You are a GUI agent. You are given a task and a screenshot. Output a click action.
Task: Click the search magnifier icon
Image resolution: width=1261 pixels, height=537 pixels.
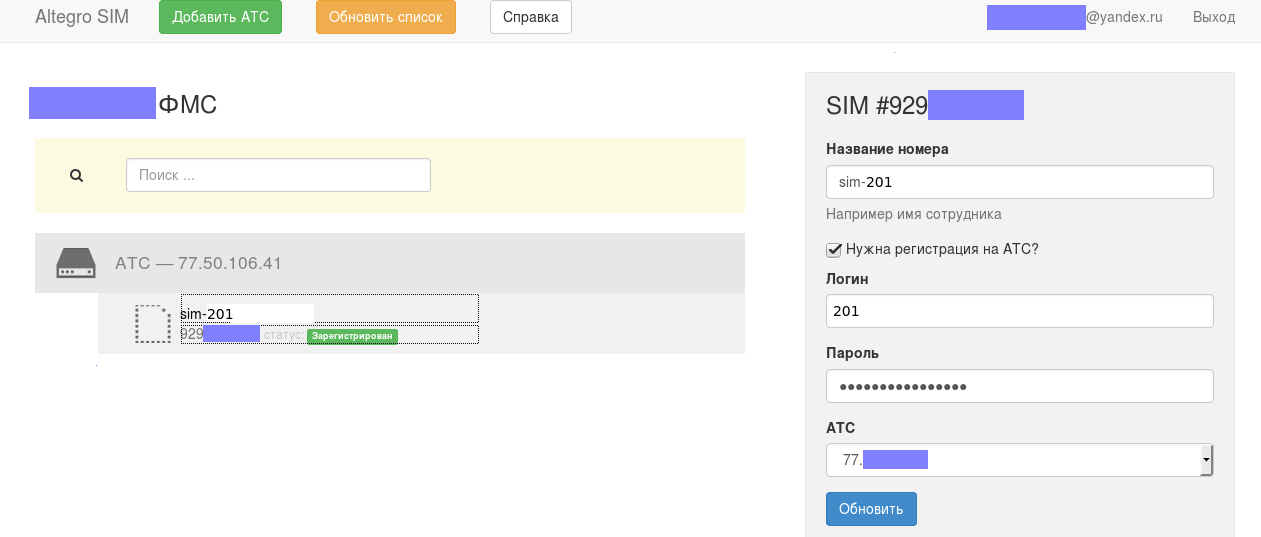[x=76, y=175]
